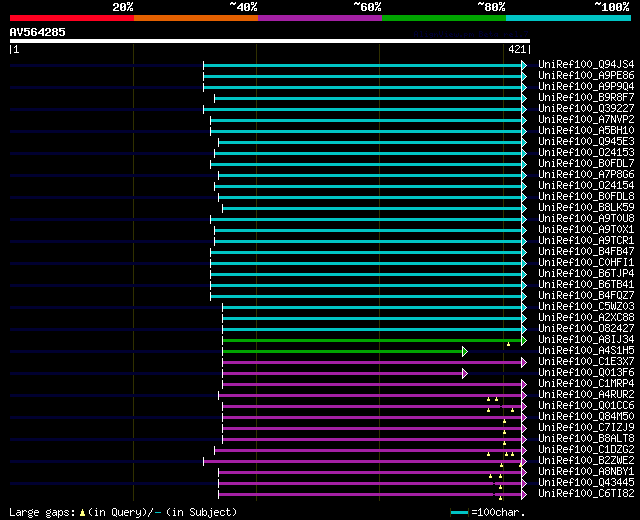Image resolution: width=640 pixels, height=520 pixels.
Task: Select the UniRef100_O82427 label
Action: [586, 329]
